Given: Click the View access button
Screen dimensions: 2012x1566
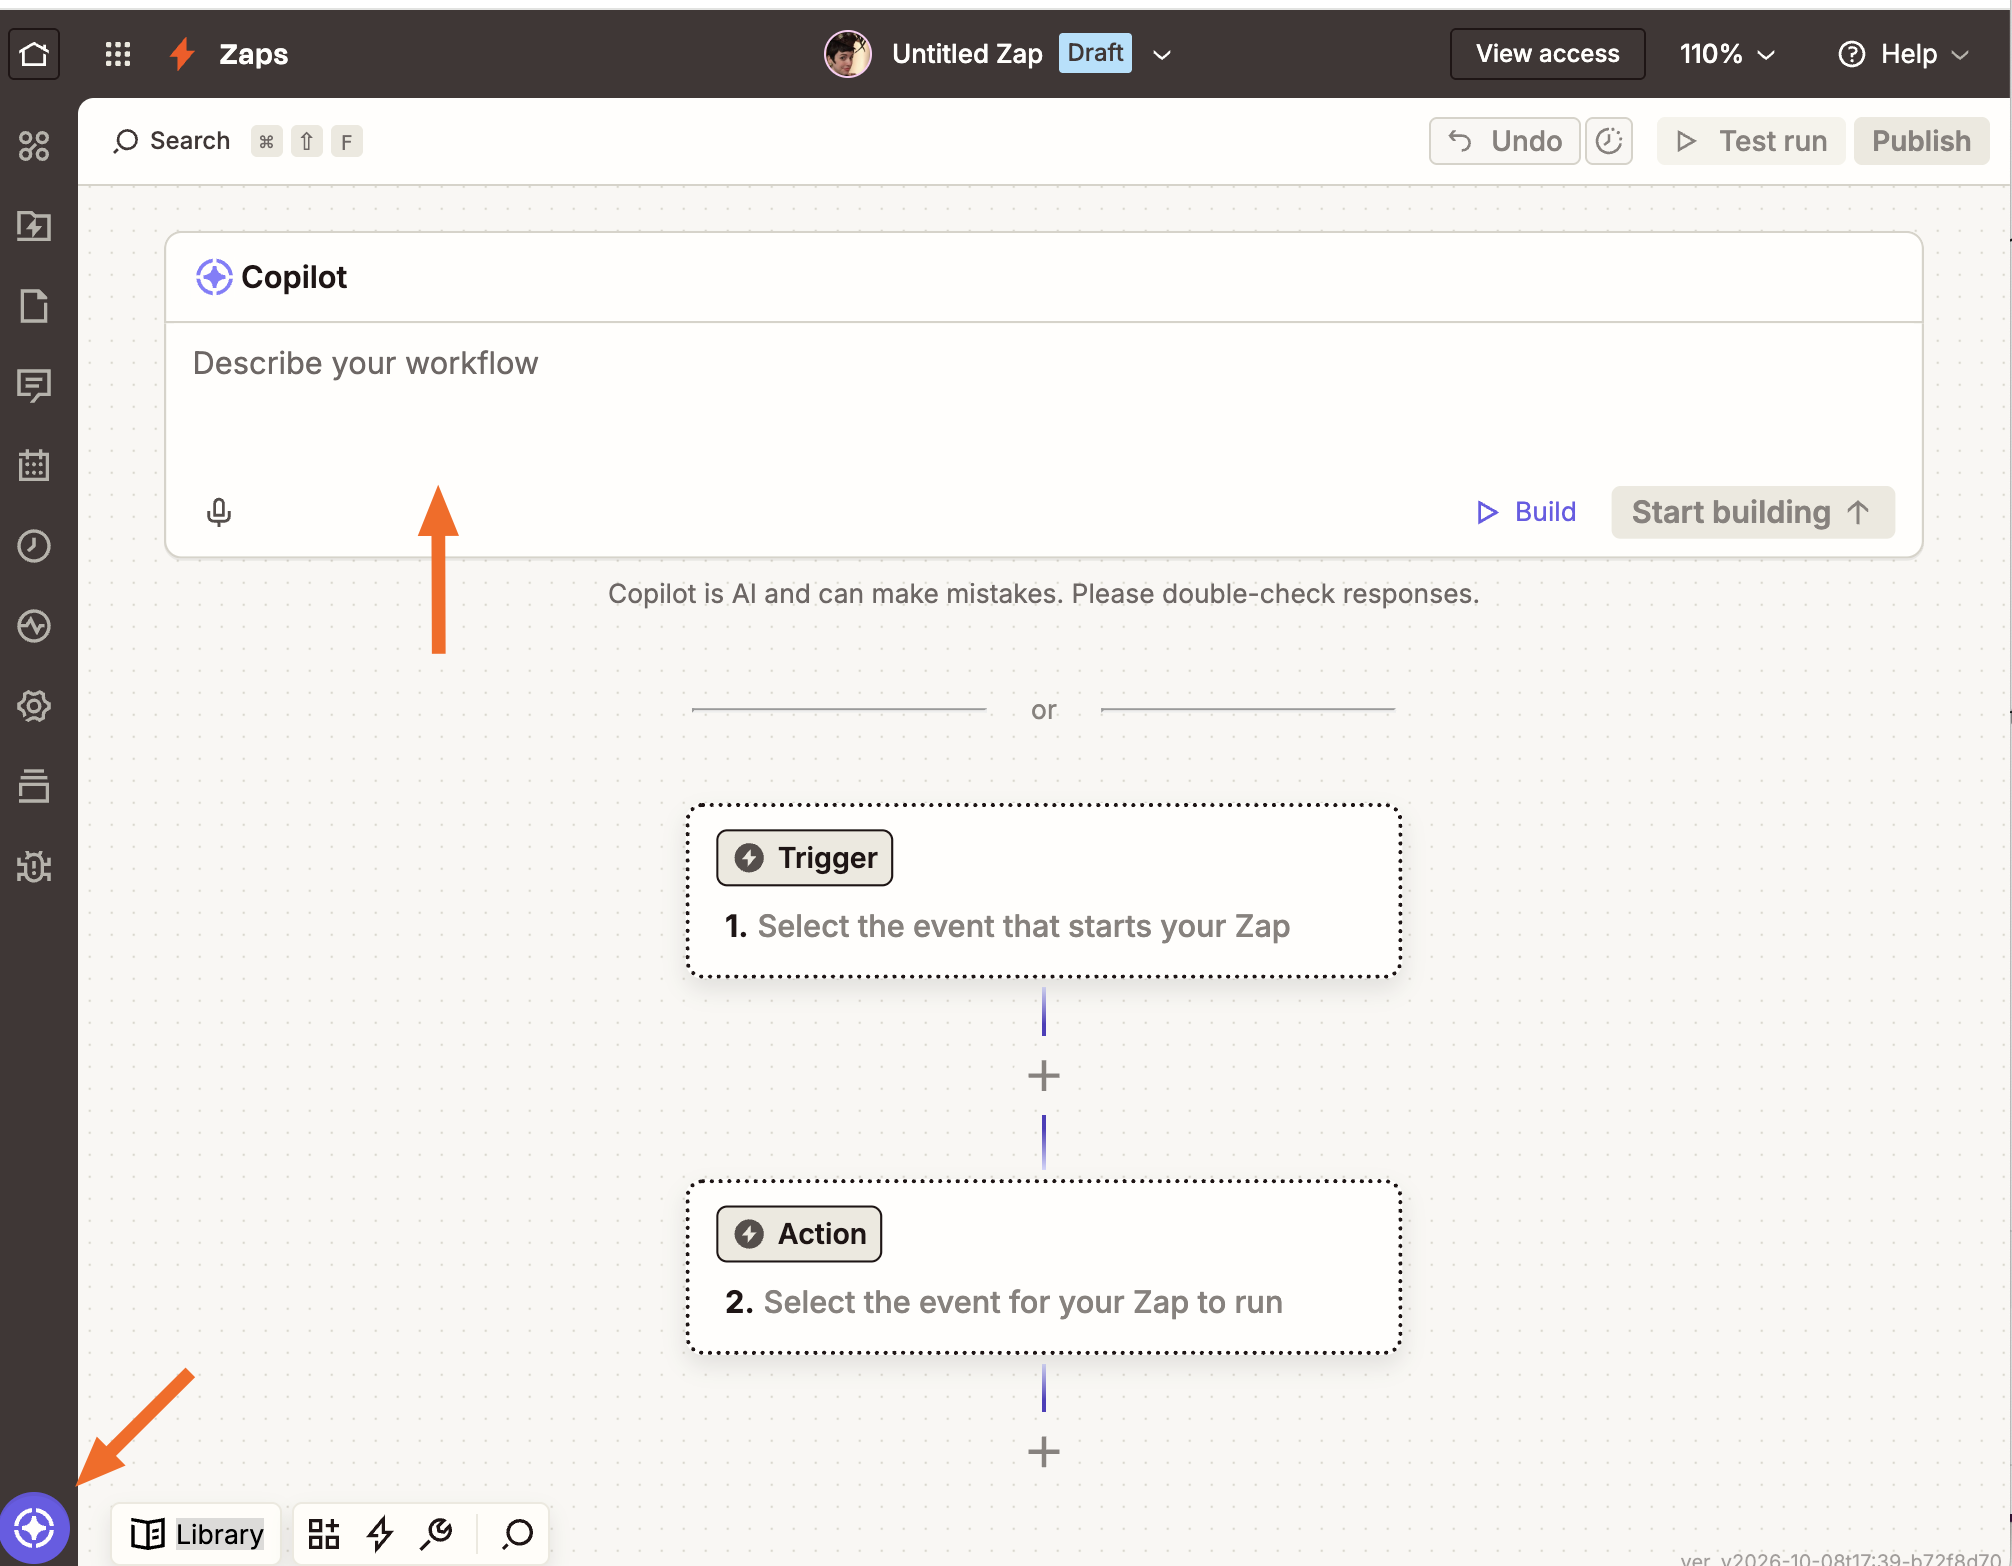Looking at the screenshot, I should coord(1547,54).
